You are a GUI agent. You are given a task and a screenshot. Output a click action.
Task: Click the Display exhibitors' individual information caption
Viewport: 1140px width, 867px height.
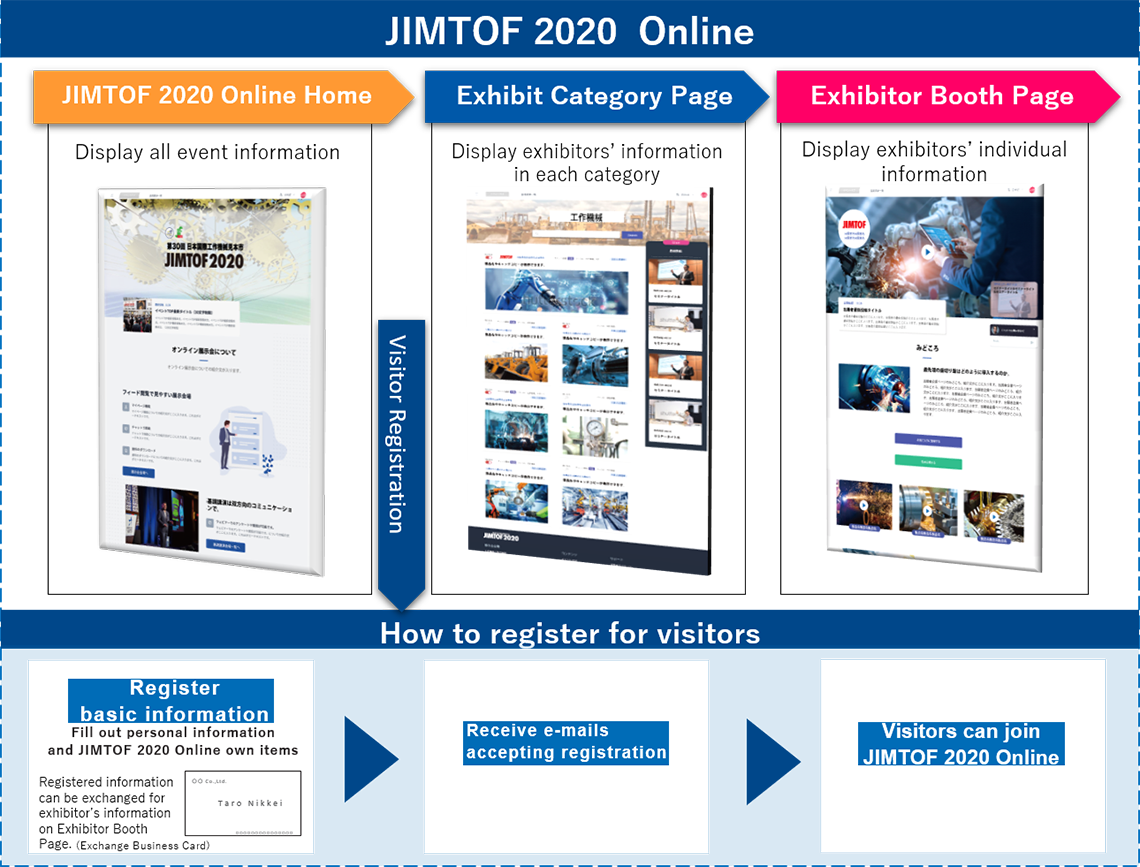[934, 161]
